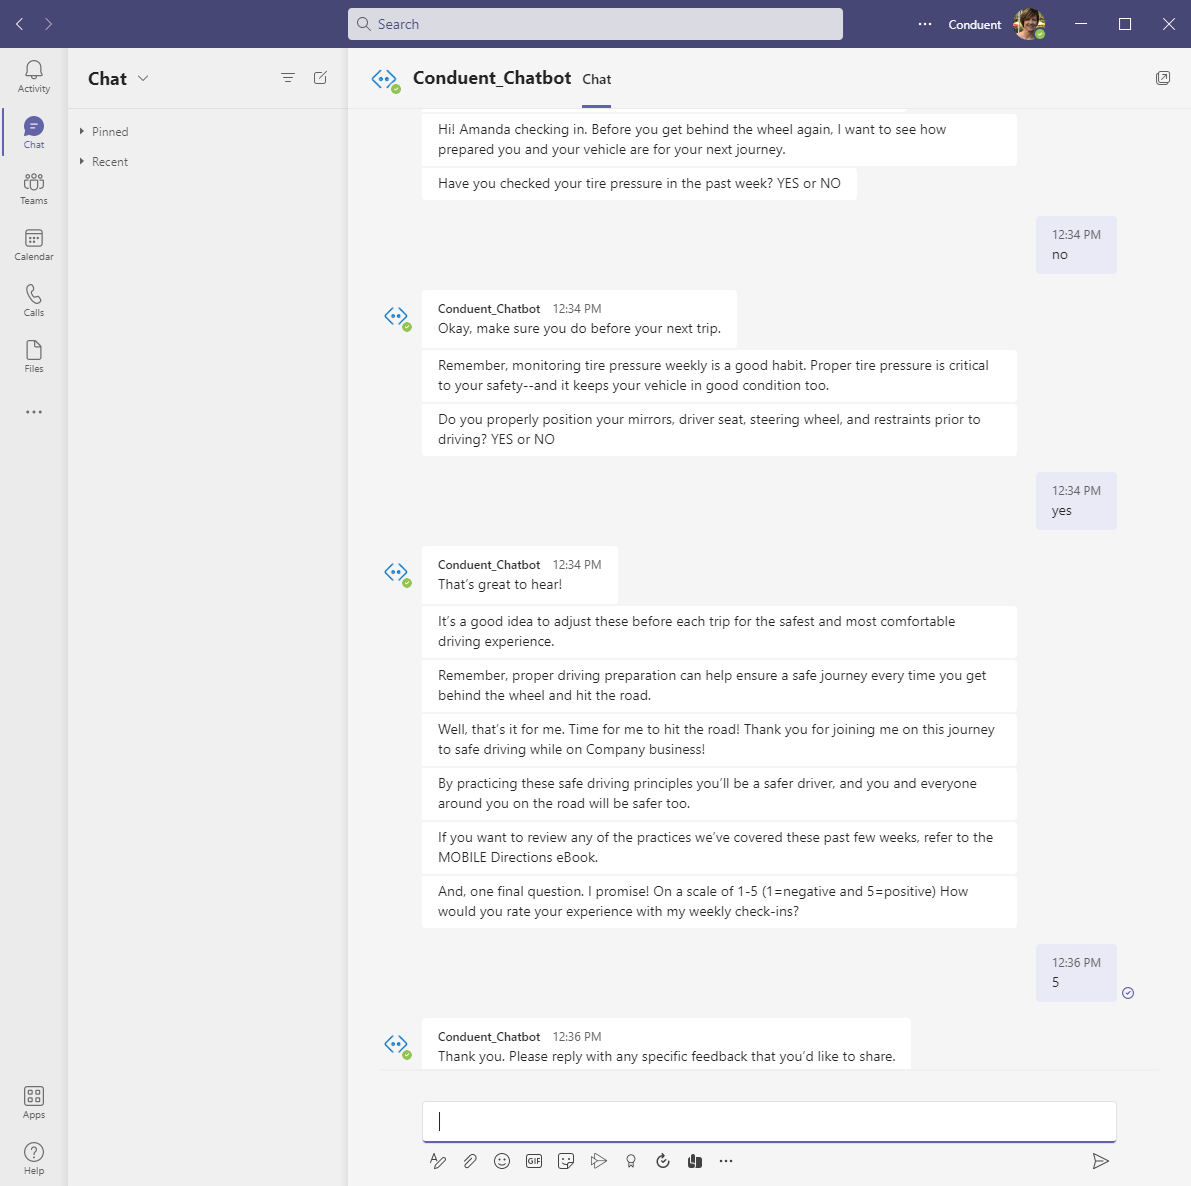This screenshot has height=1186, width=1191.
Task: Open the Calendar
Action: [x=33, y=245]
